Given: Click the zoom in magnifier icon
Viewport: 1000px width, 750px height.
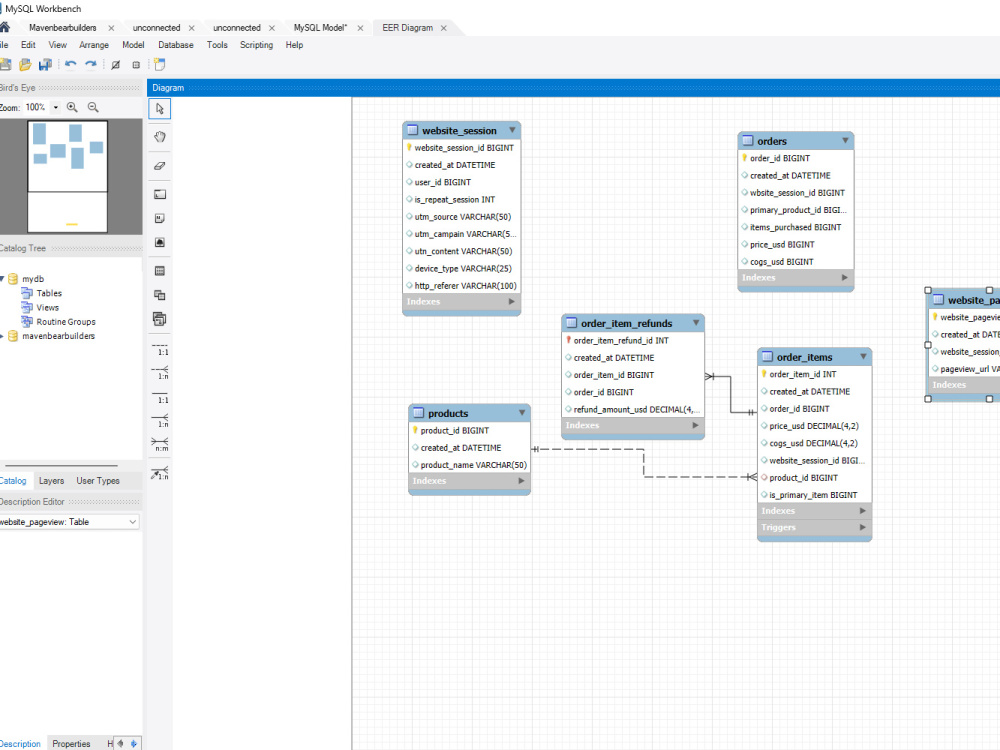Looking at the screenshot, I should click(x=72, y=107).
